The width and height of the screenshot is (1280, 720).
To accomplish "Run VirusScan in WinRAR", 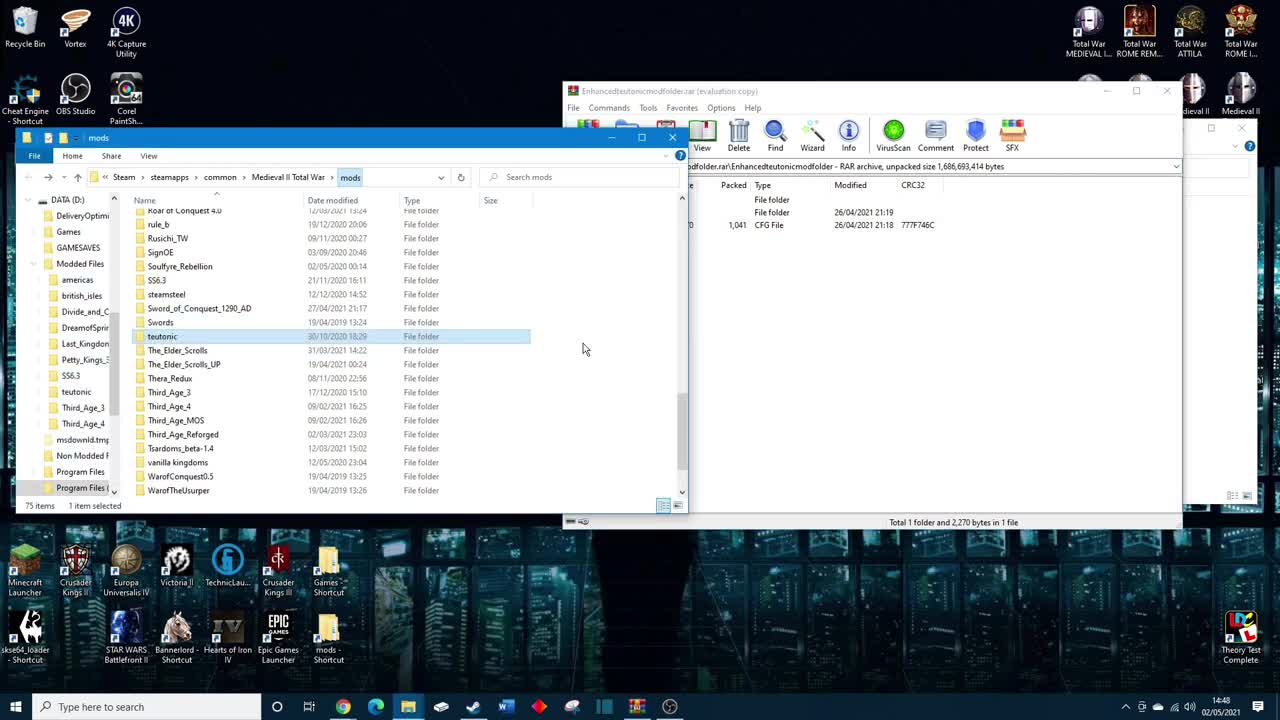I will (893, 136).
